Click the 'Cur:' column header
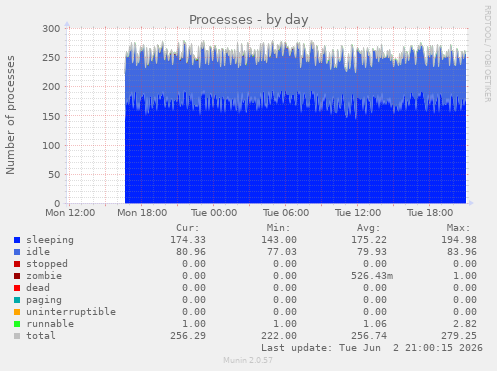497x371 pixels. (188, 228)
